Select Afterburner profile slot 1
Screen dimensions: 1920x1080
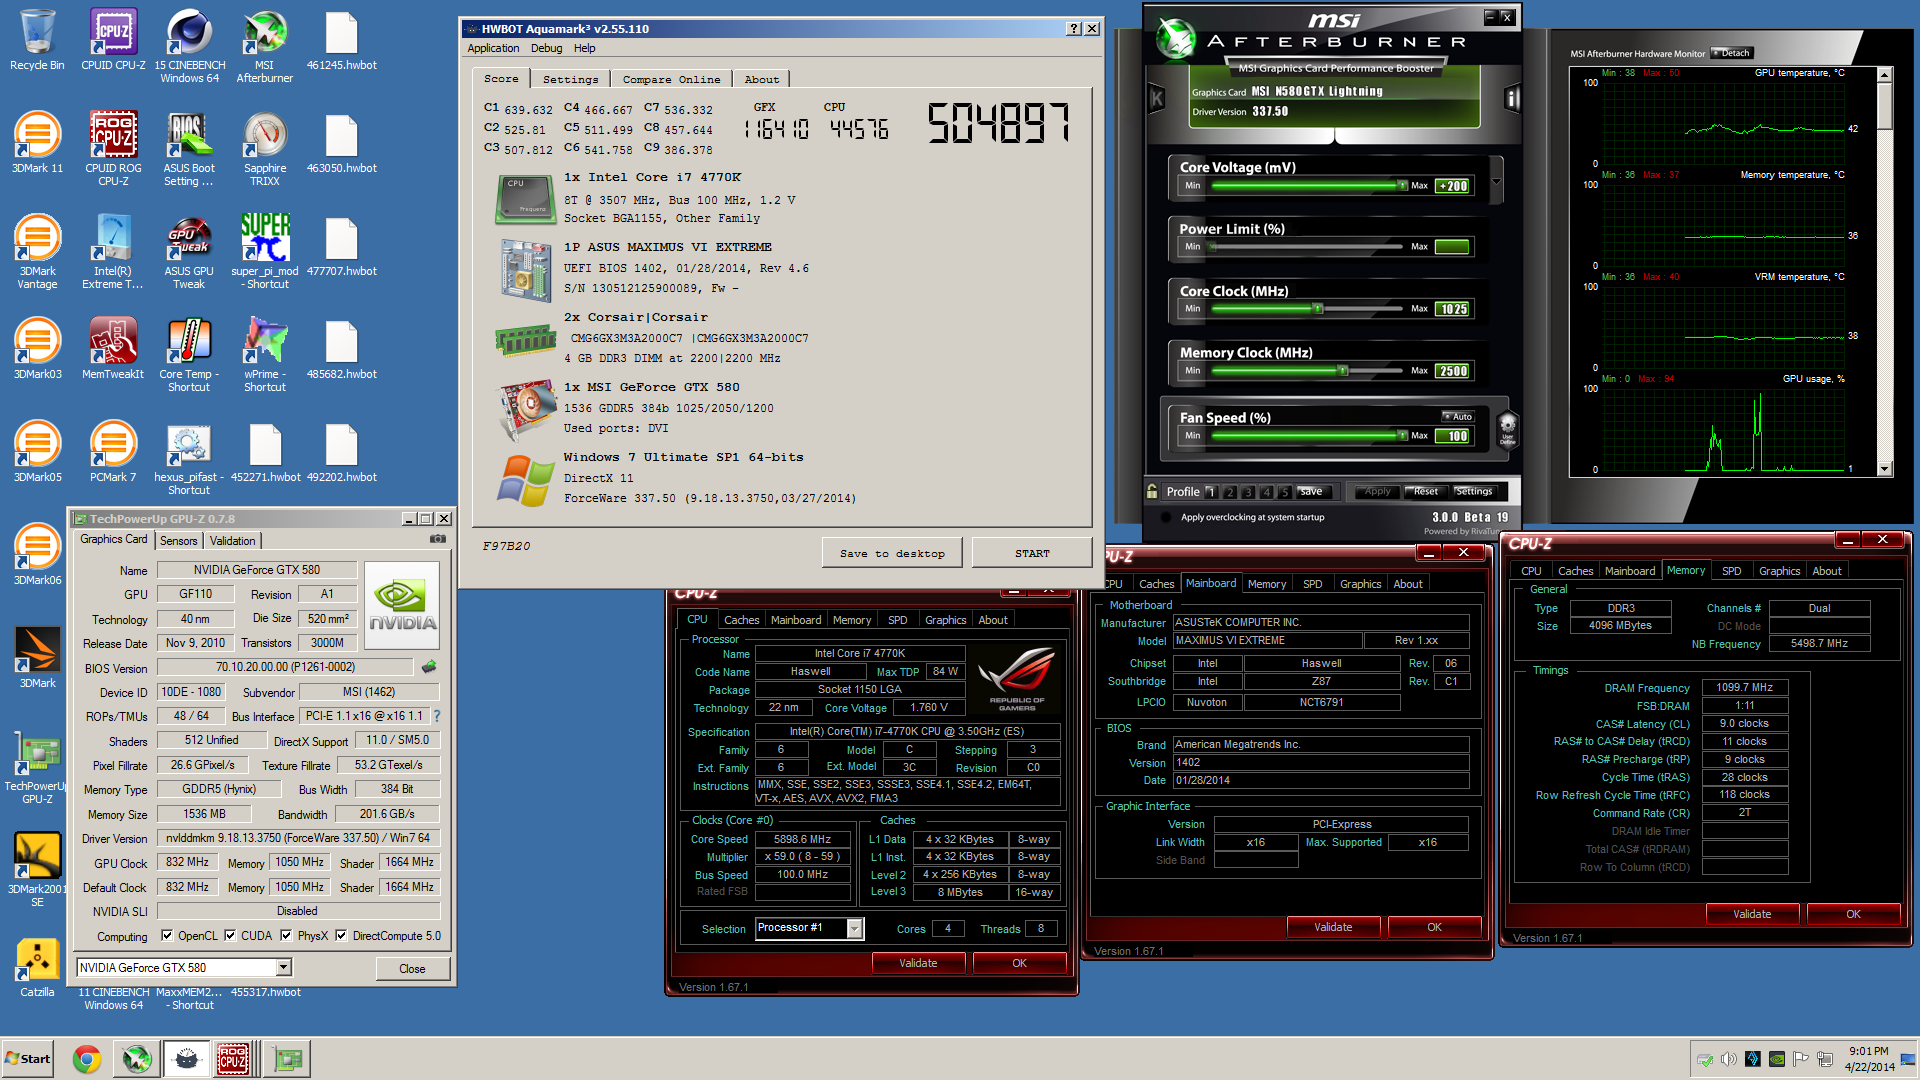pos(1211,492)
